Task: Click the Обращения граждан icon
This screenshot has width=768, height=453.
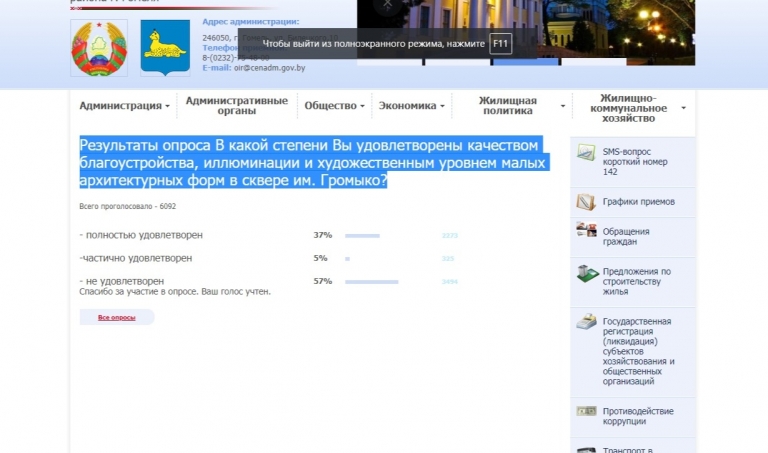Action: (586, 231)
